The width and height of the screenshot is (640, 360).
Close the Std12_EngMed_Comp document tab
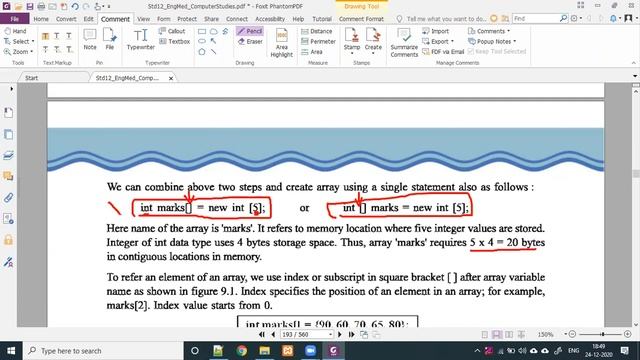click(x=171, y=78)
